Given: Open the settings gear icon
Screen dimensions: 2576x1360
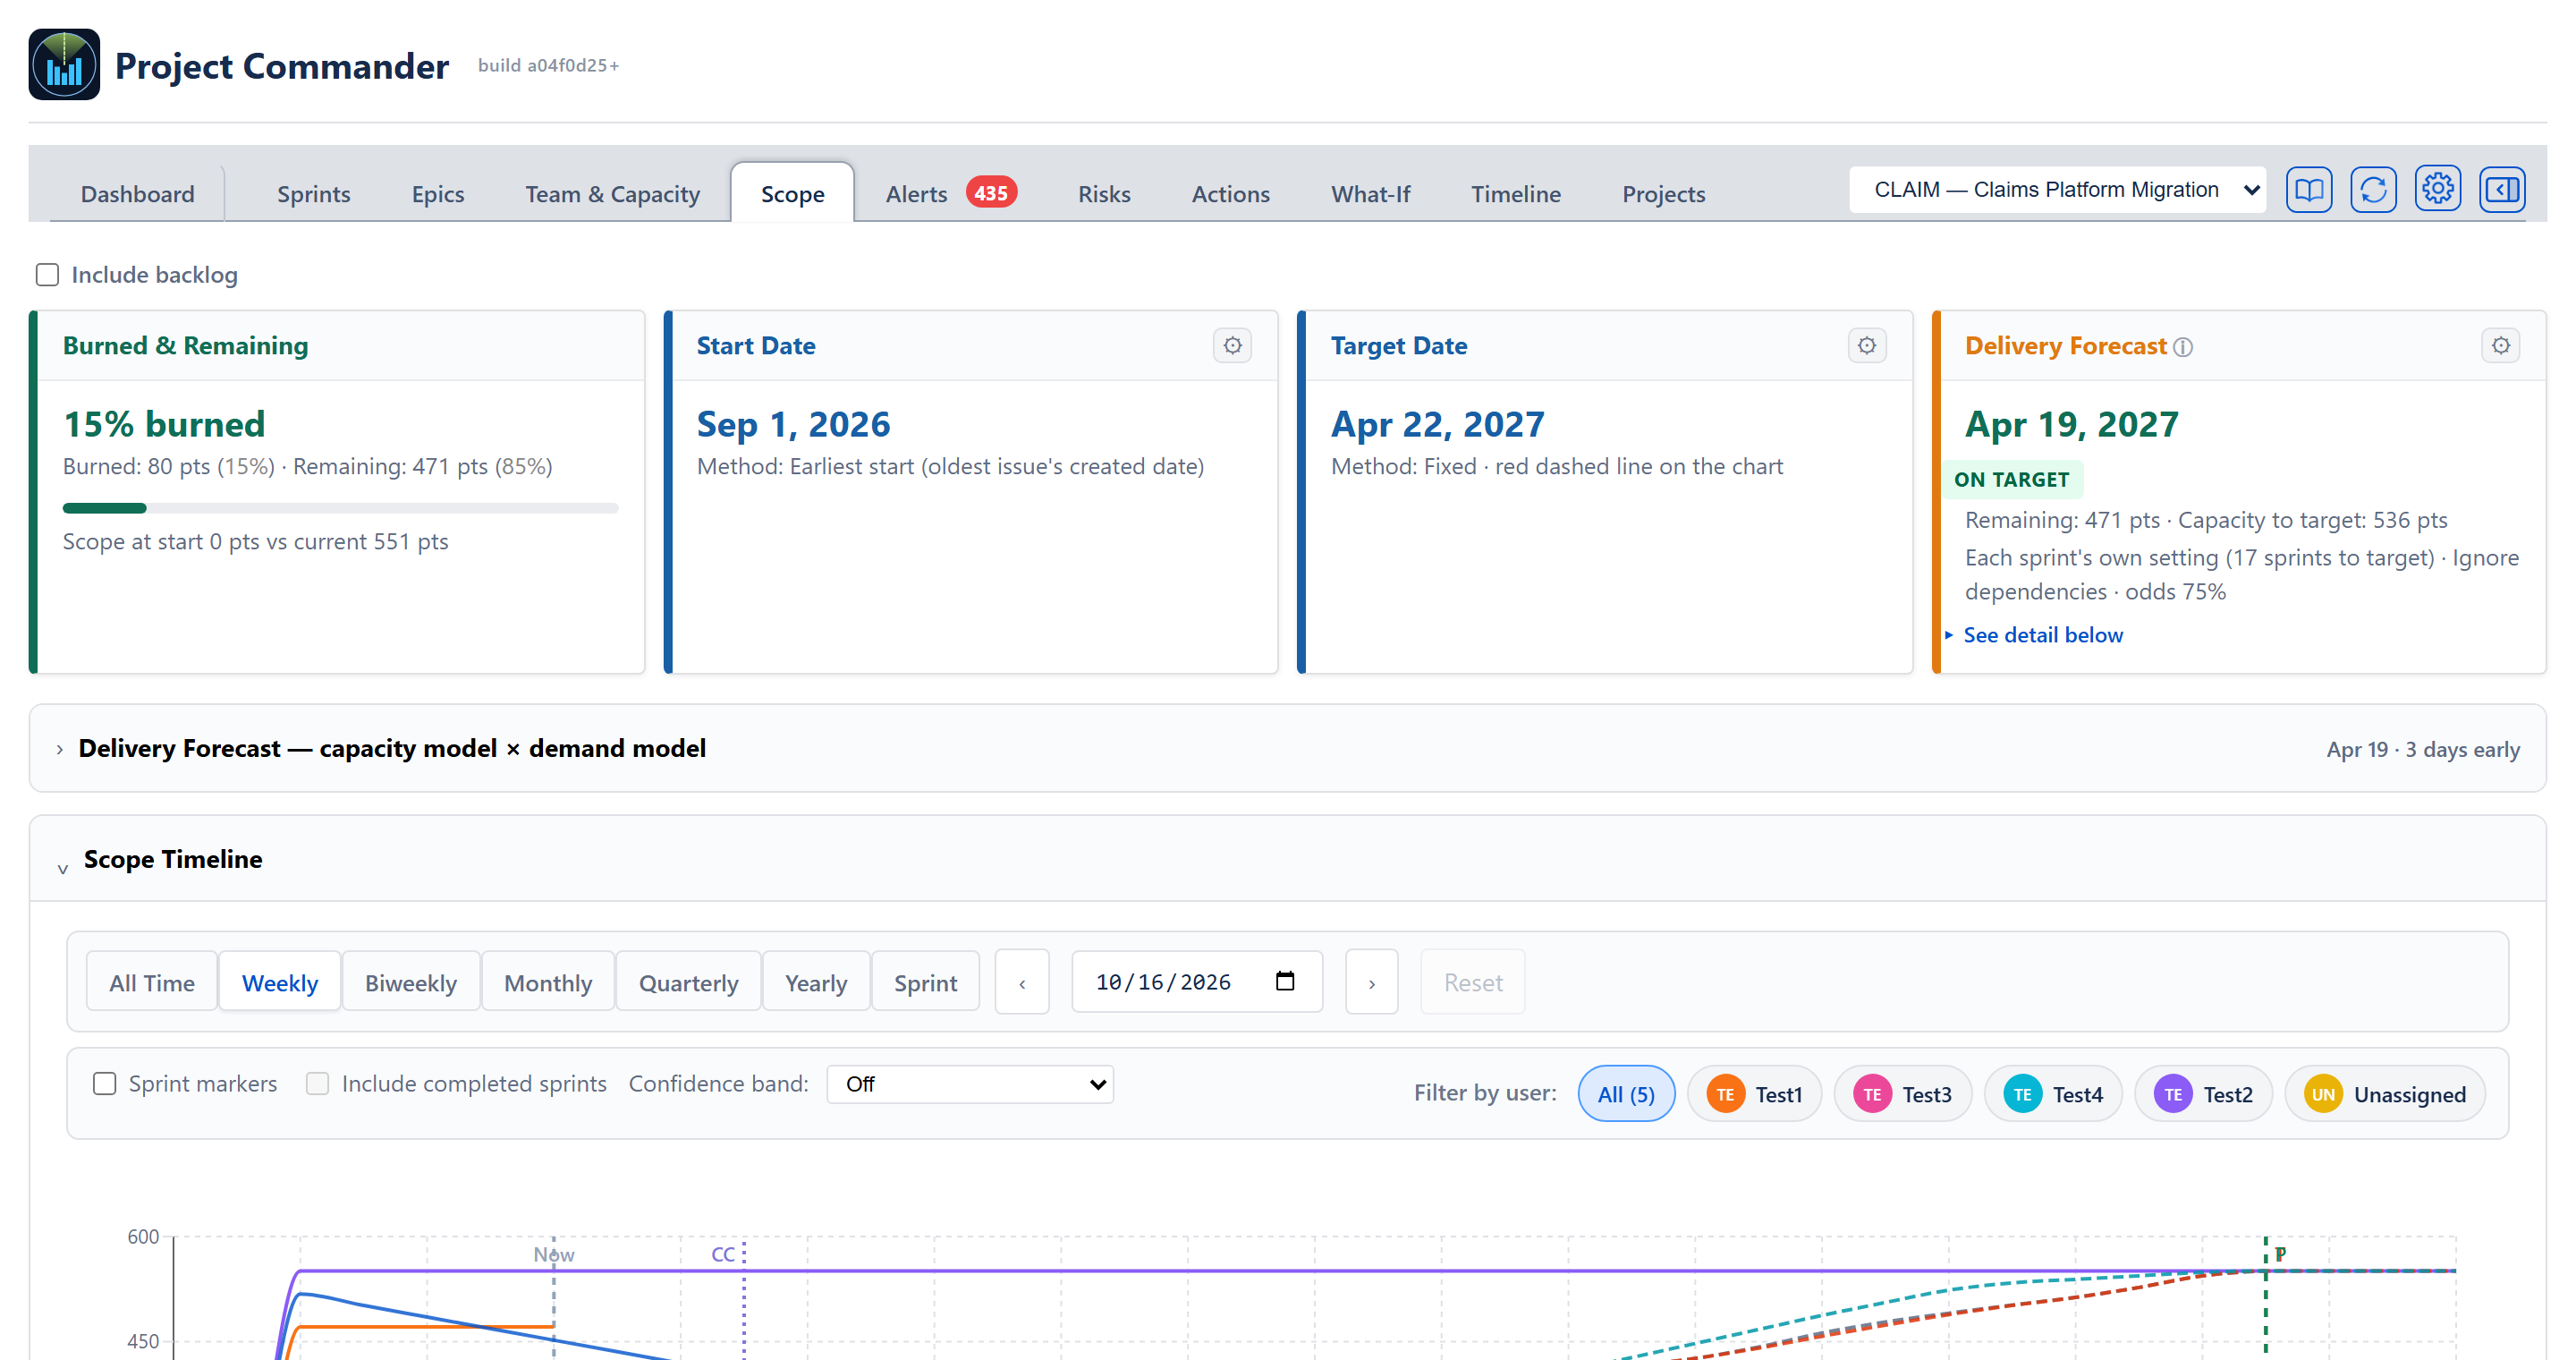Looking at the screenshot, I should point(2437,190).
